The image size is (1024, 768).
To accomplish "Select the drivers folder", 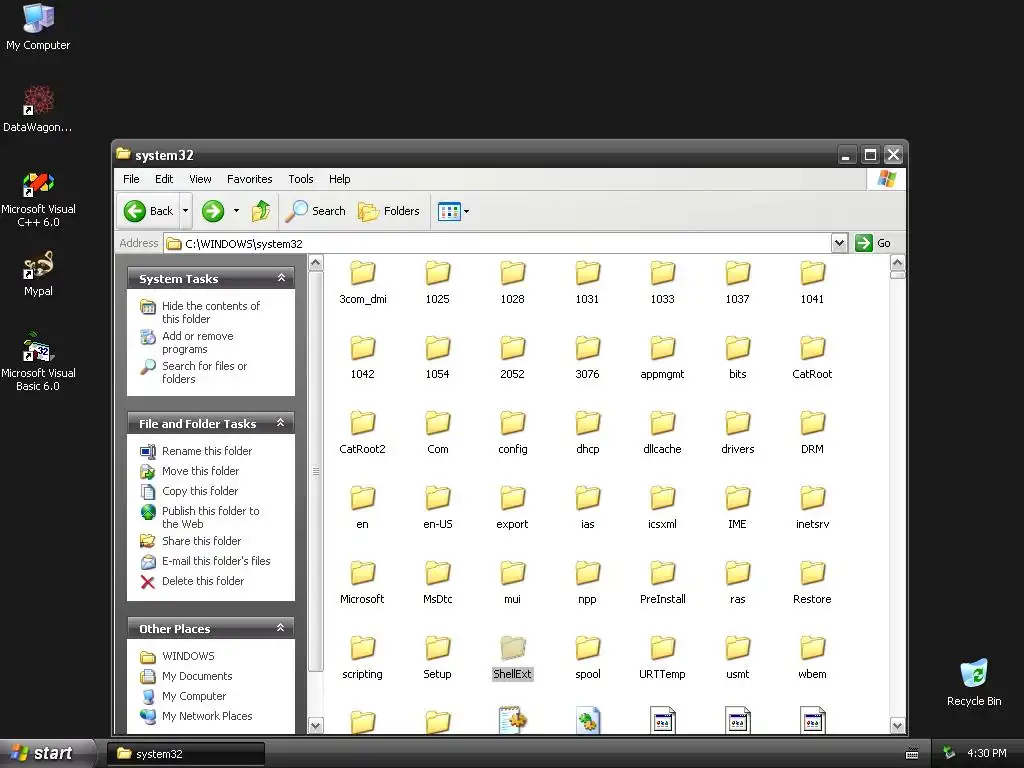I will (x=737, y=433).
